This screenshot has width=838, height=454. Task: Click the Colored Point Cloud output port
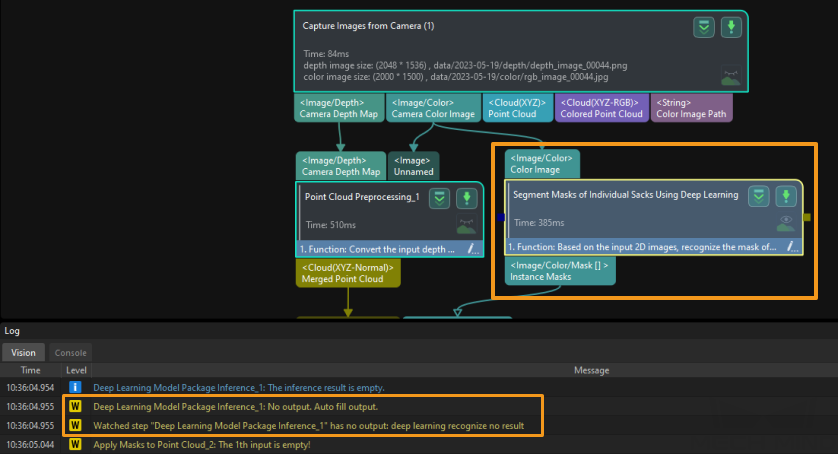[x=601, y=108]
